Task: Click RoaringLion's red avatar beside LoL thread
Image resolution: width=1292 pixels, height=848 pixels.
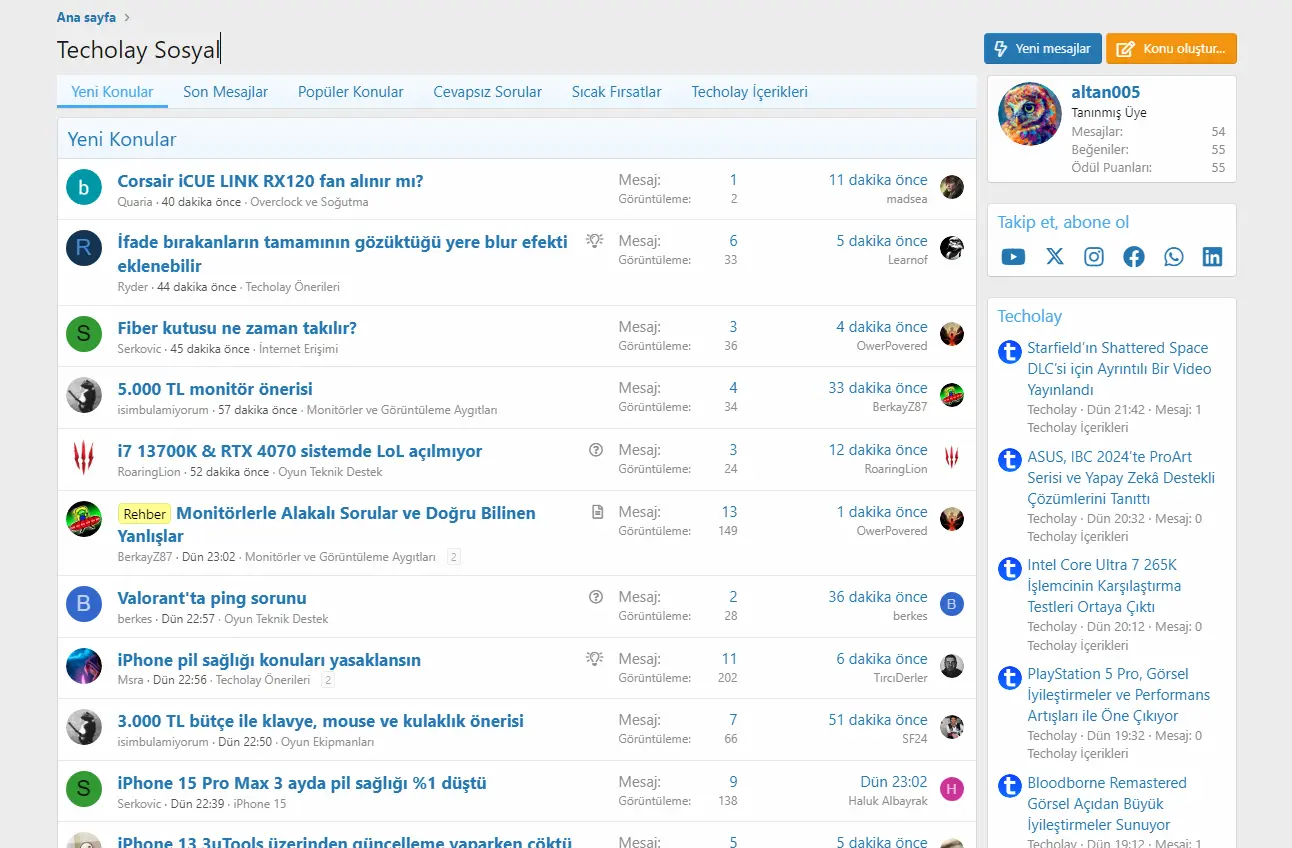Action: tap(84, 457)
